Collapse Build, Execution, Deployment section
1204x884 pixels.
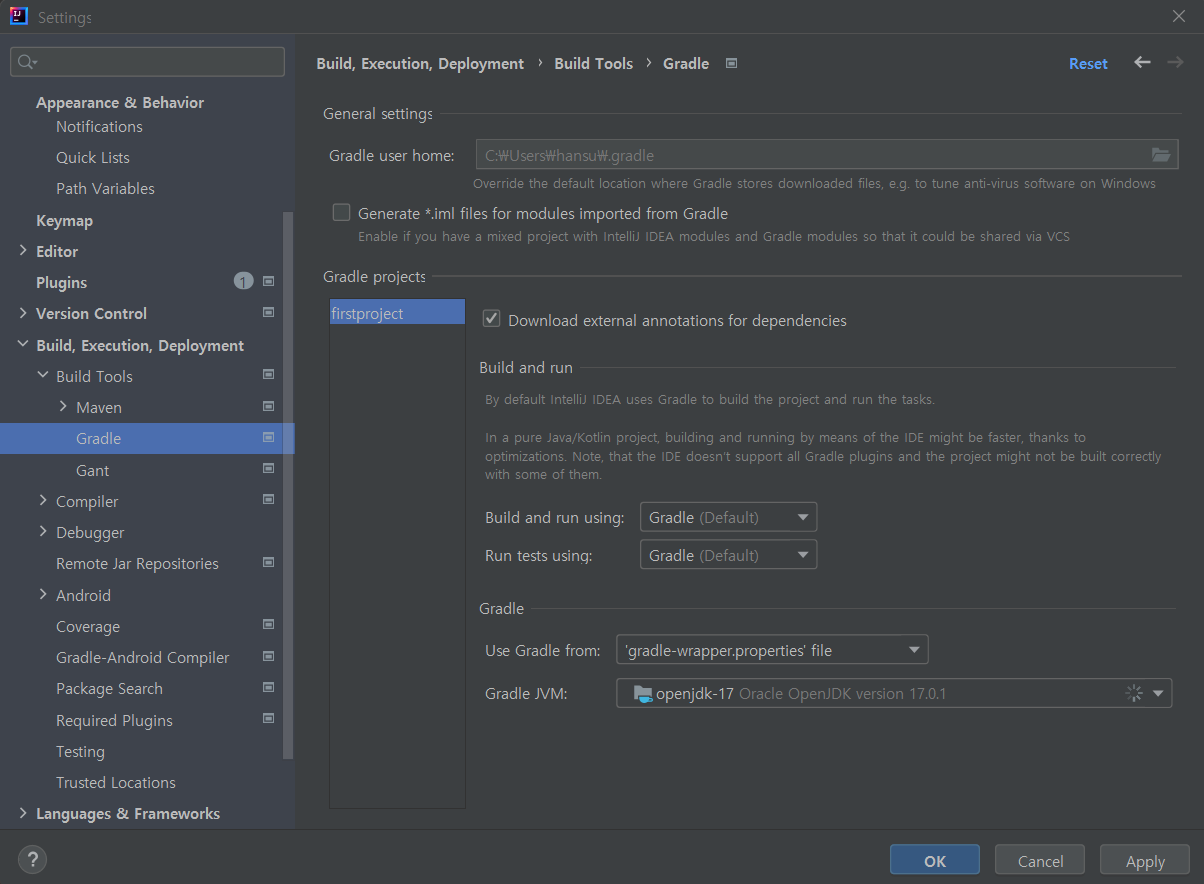[x=23, y=345]
